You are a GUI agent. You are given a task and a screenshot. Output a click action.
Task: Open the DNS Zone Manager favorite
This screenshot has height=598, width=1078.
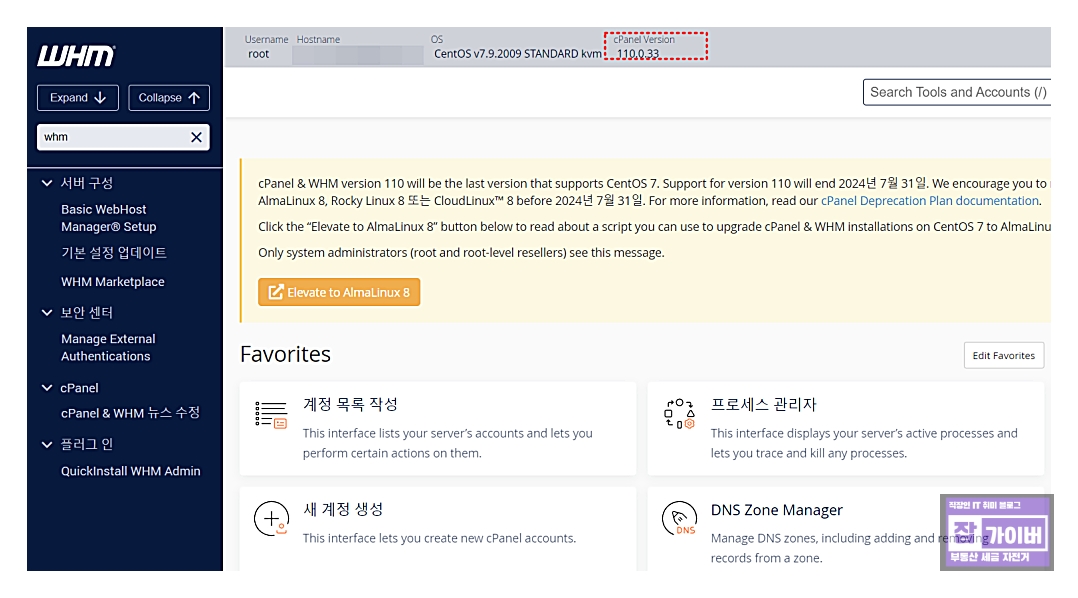click(846, 528)
